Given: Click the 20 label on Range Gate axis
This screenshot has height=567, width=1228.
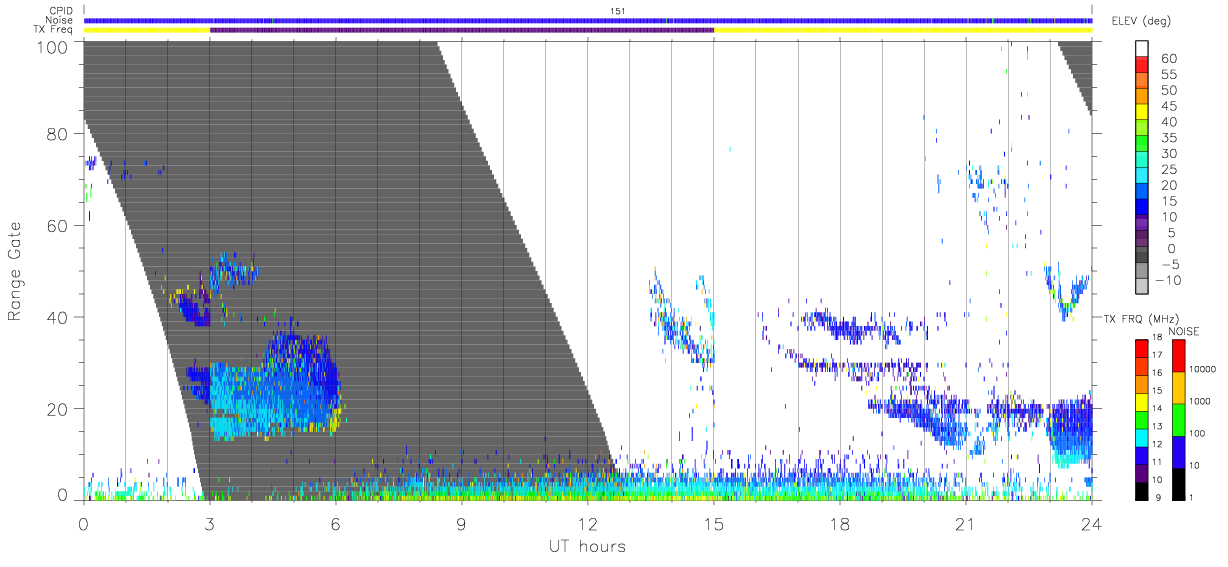Looking at the screenshot, I should 58,409.
